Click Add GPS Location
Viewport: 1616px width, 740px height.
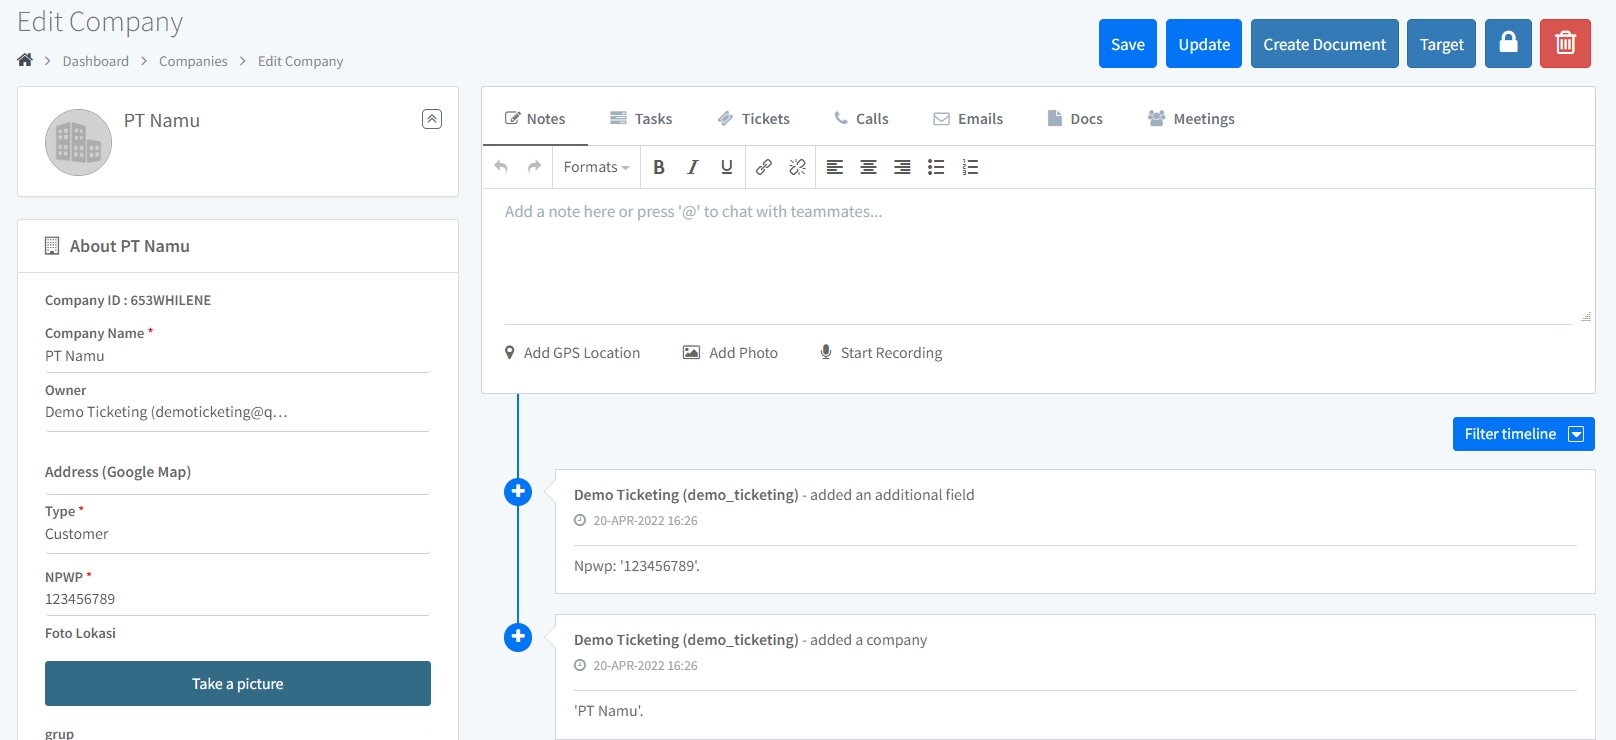(x=572, y=353)
